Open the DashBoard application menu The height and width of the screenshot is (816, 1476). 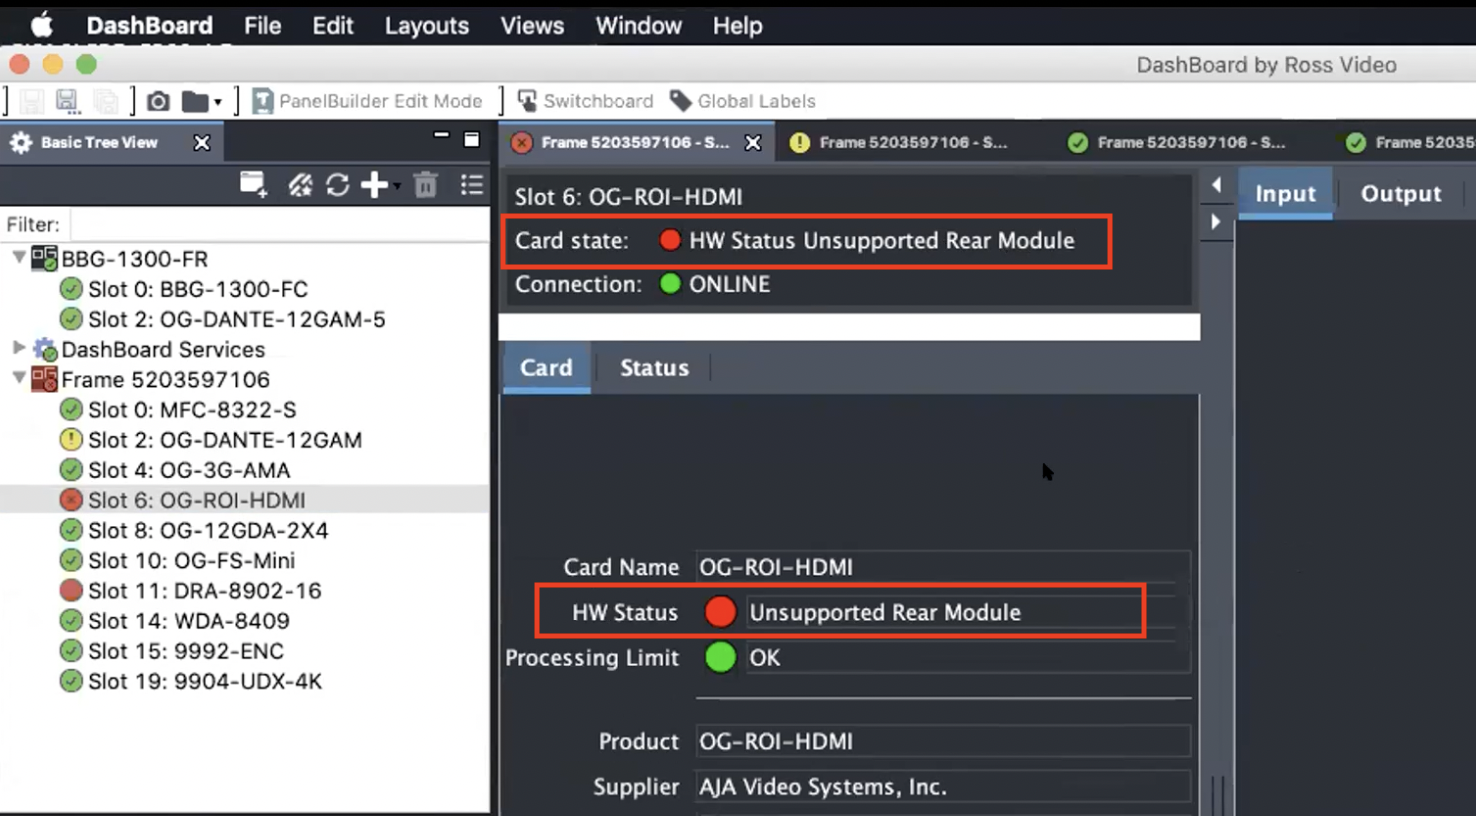[149, 26]
